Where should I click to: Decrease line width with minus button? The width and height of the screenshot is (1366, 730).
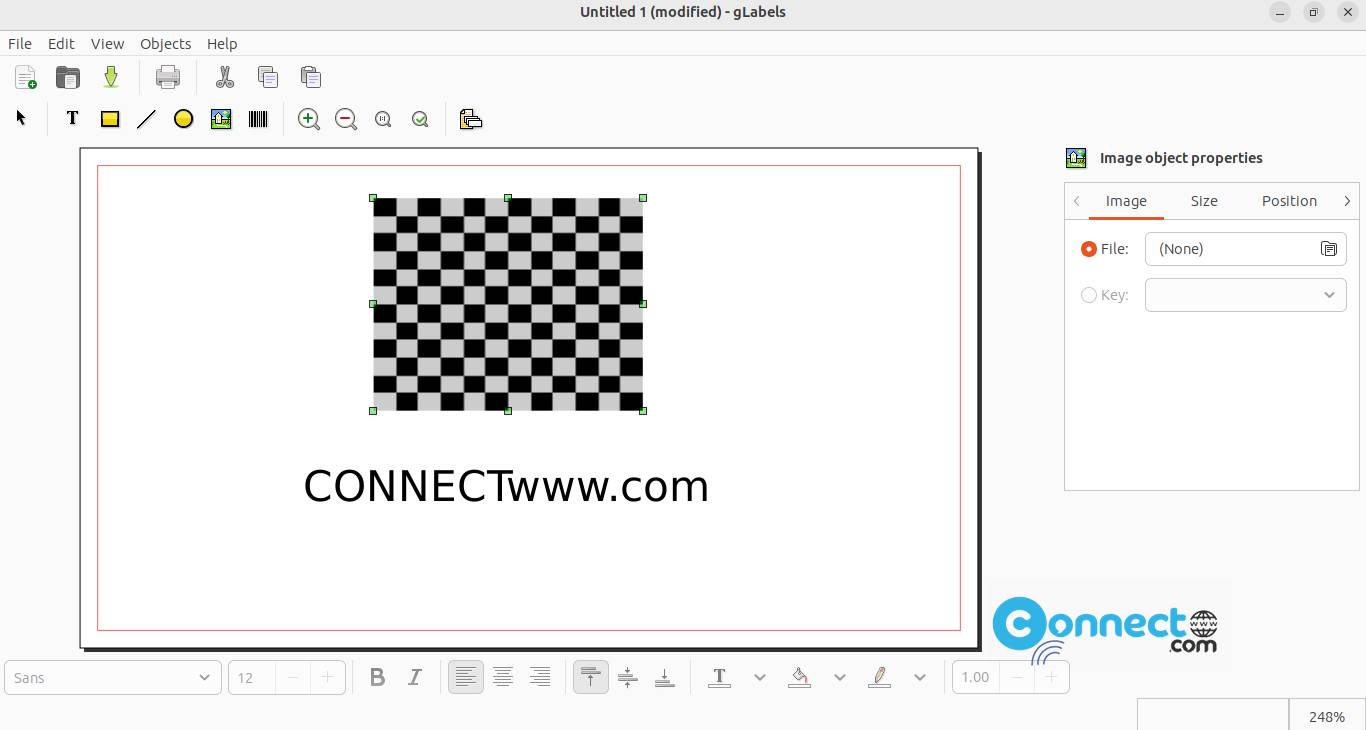click(x=1017, y=677)
